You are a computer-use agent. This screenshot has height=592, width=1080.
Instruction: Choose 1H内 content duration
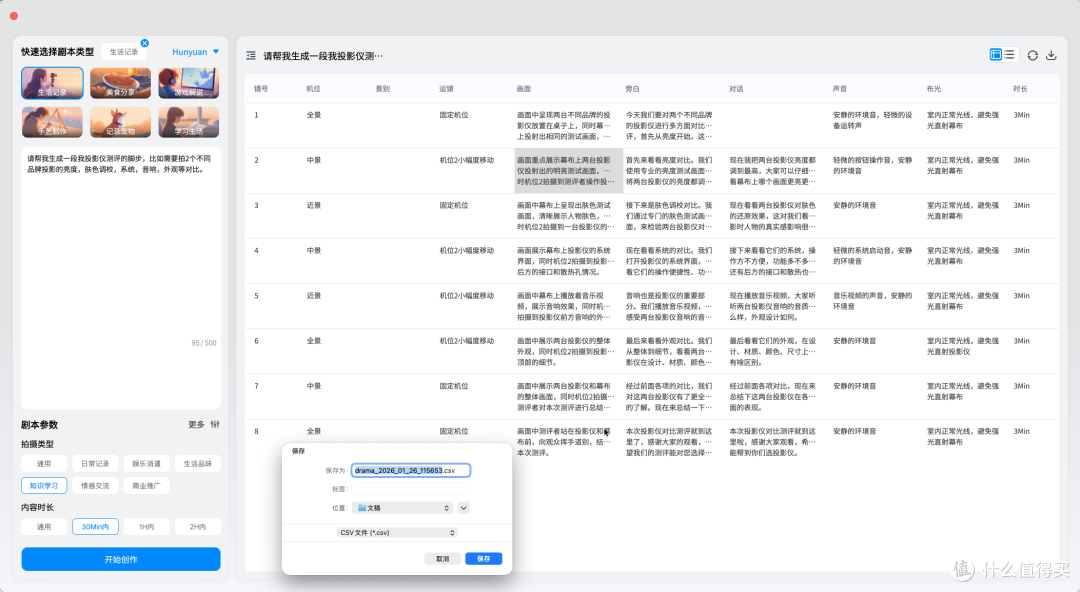click(147, 527)
